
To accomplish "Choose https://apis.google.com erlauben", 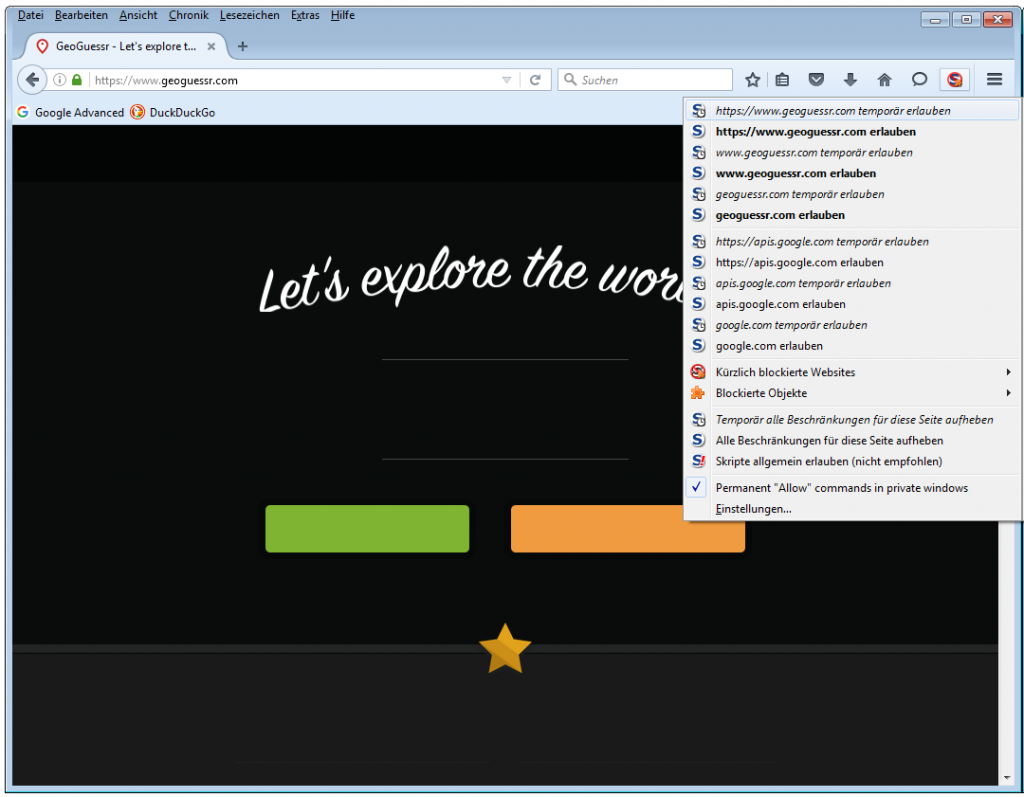I will click(852, 263).
